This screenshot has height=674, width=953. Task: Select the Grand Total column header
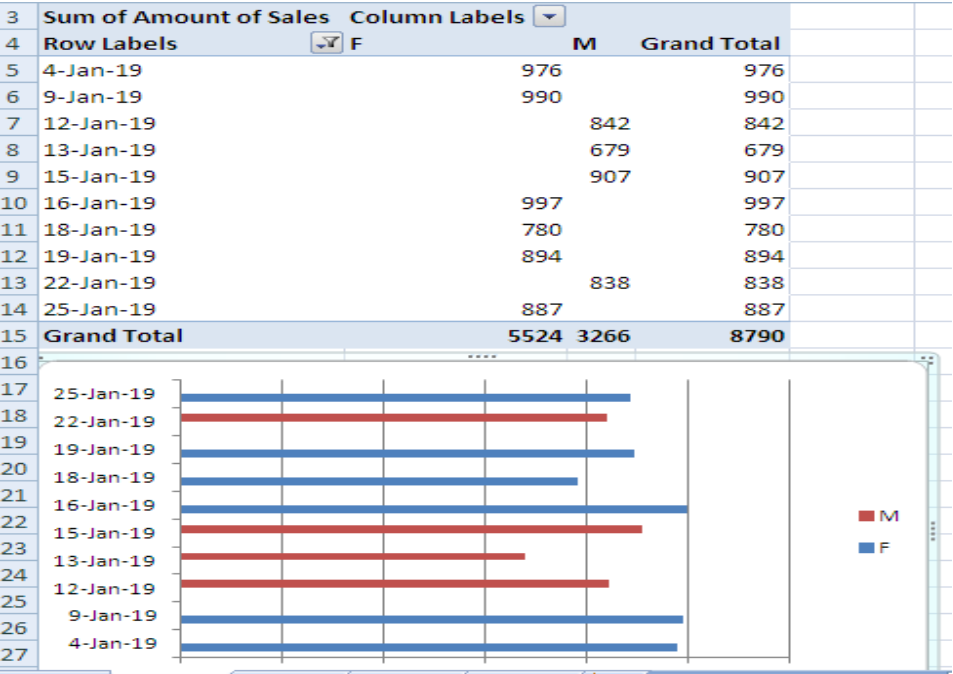tap(712, 43)
